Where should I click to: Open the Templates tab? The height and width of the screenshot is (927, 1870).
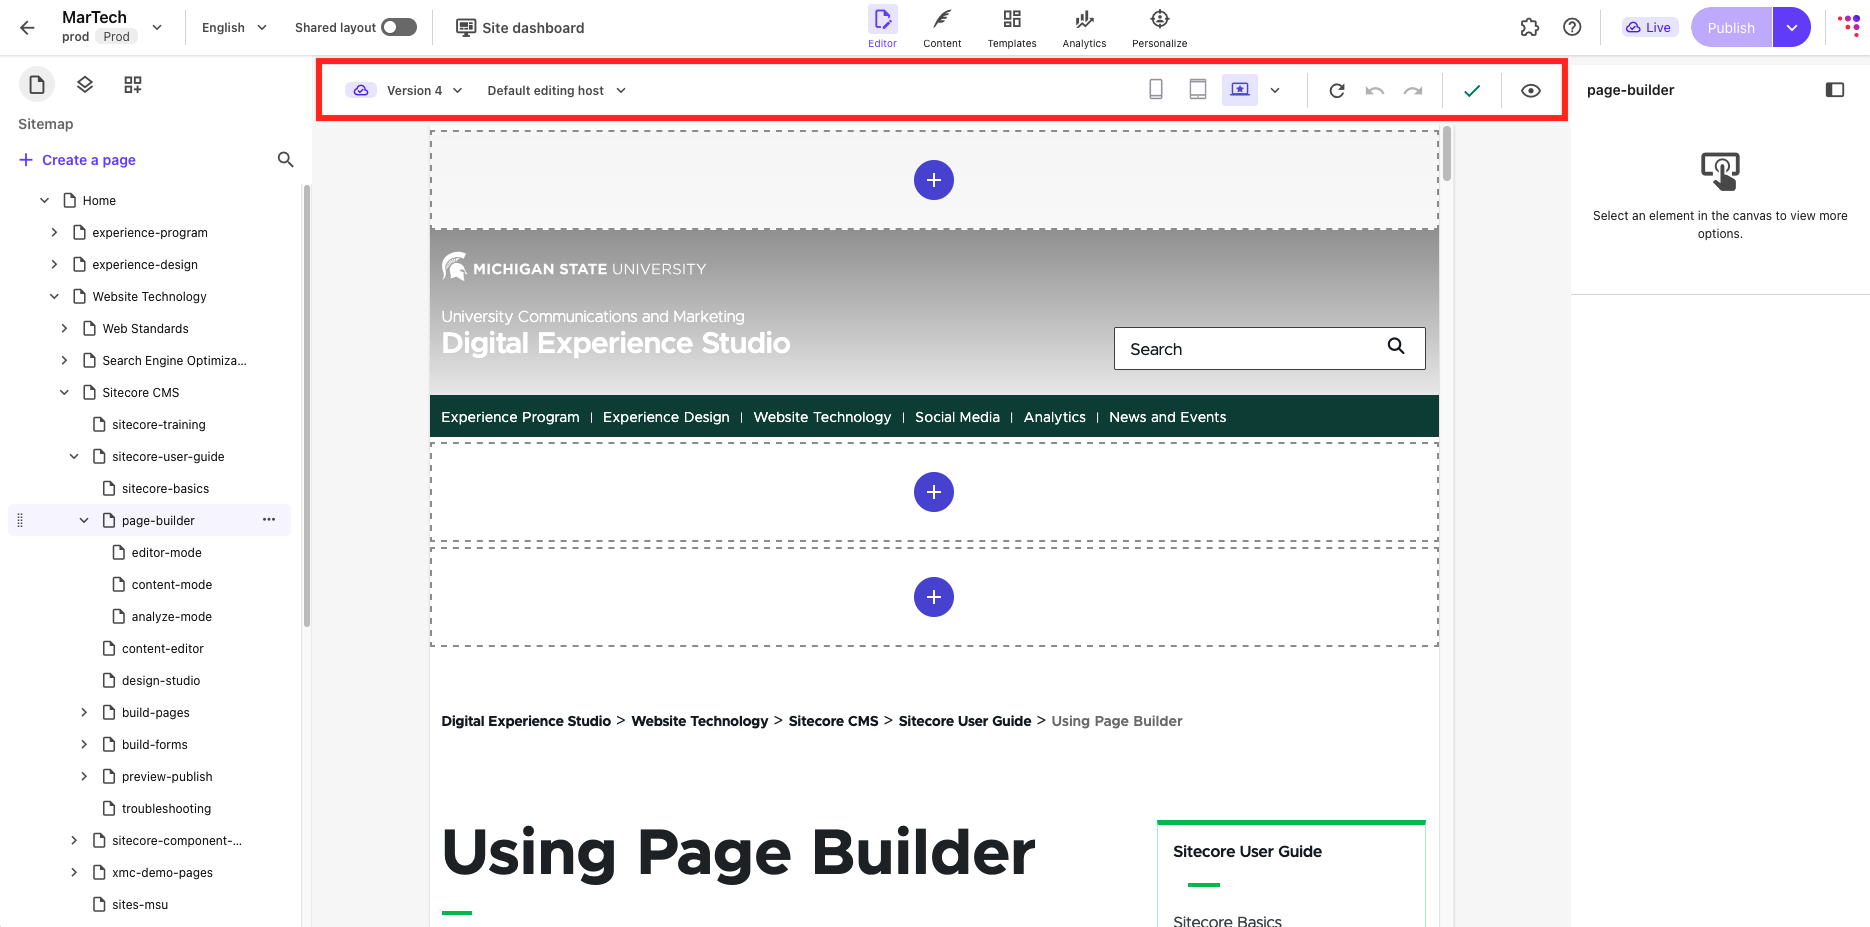[x=1012, y=28]
